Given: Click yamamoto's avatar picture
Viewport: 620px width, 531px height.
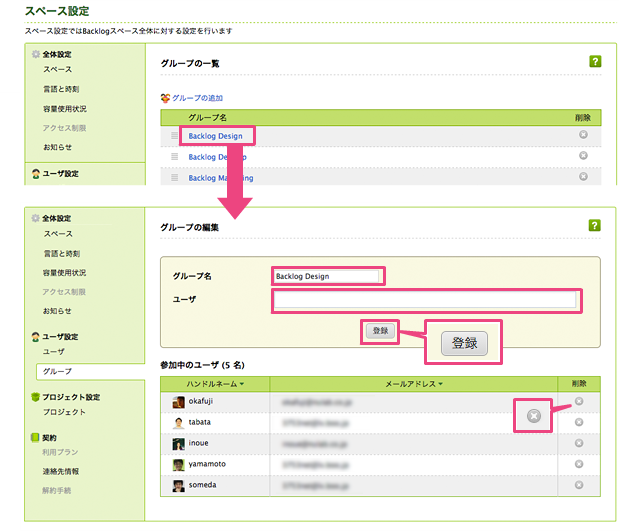Looking at the screenshot, I should (178, 465).
